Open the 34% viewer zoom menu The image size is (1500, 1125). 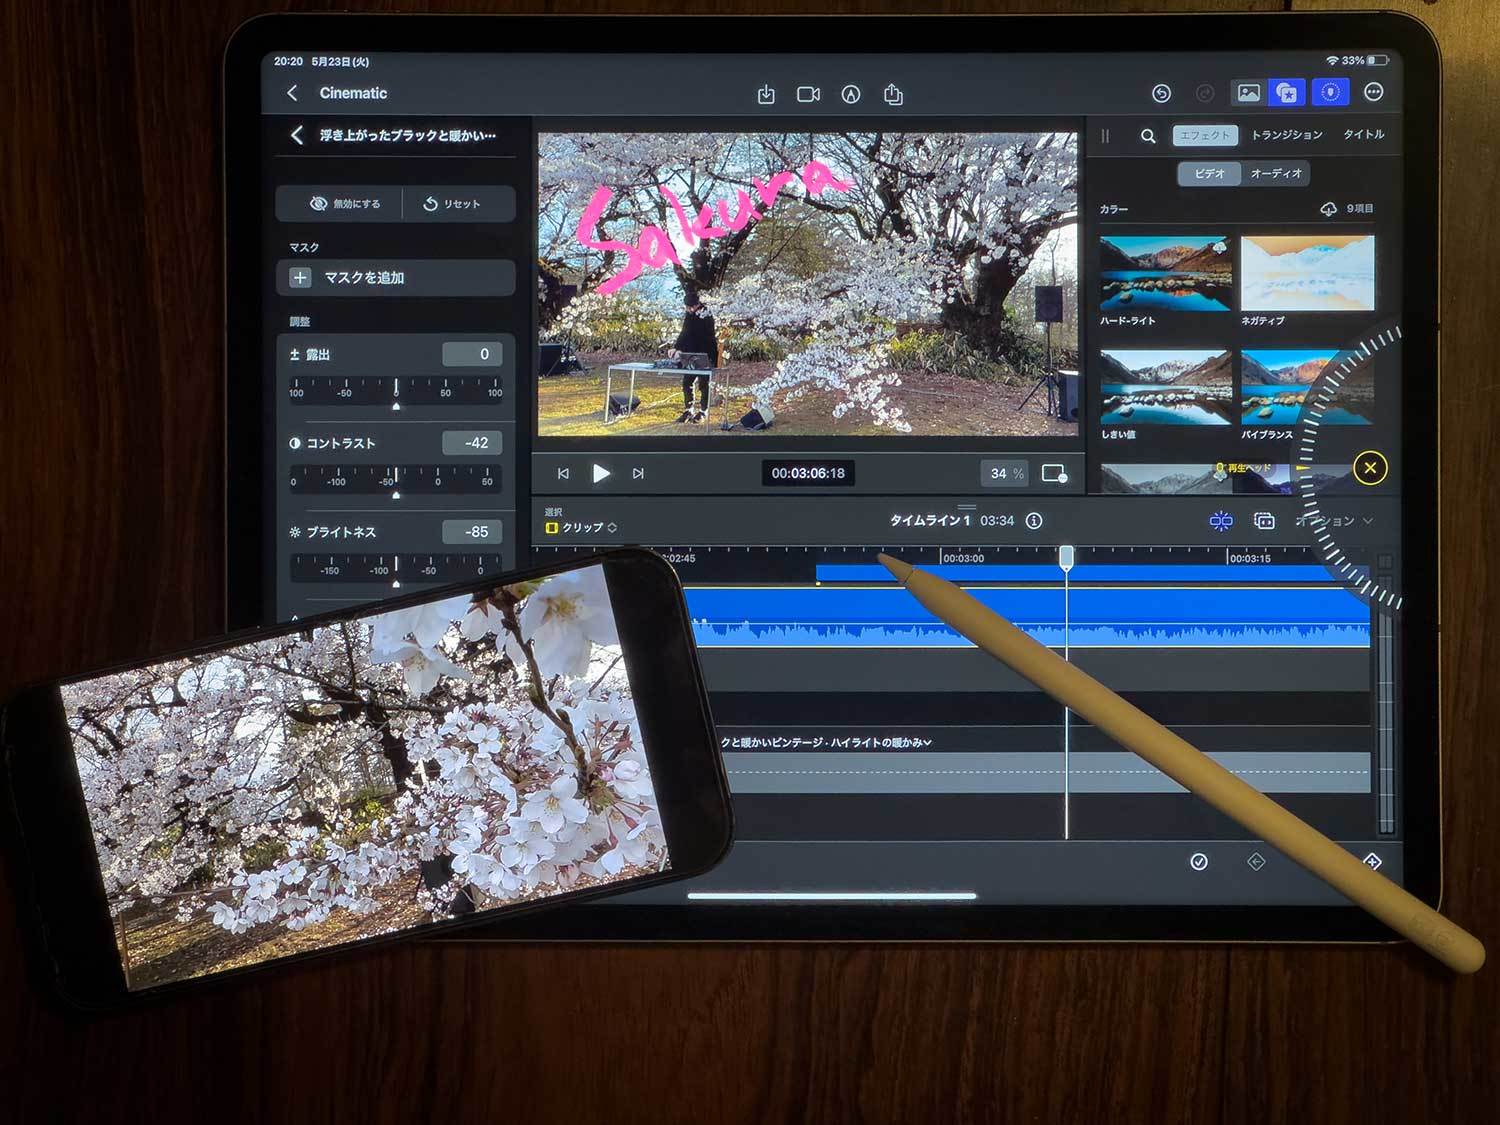coord(1006,473)
